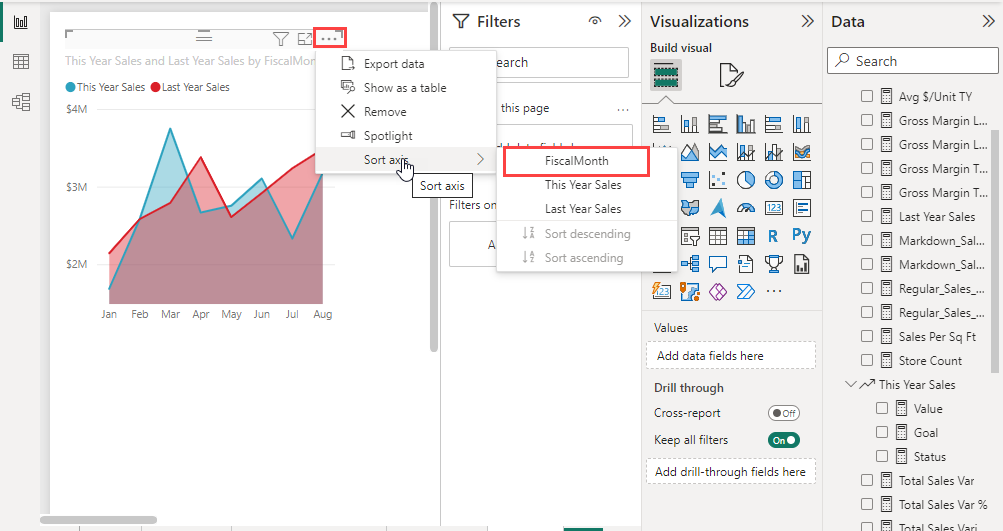
Task: Click the Add data fields here well
Action: click(x=731, y=356)
